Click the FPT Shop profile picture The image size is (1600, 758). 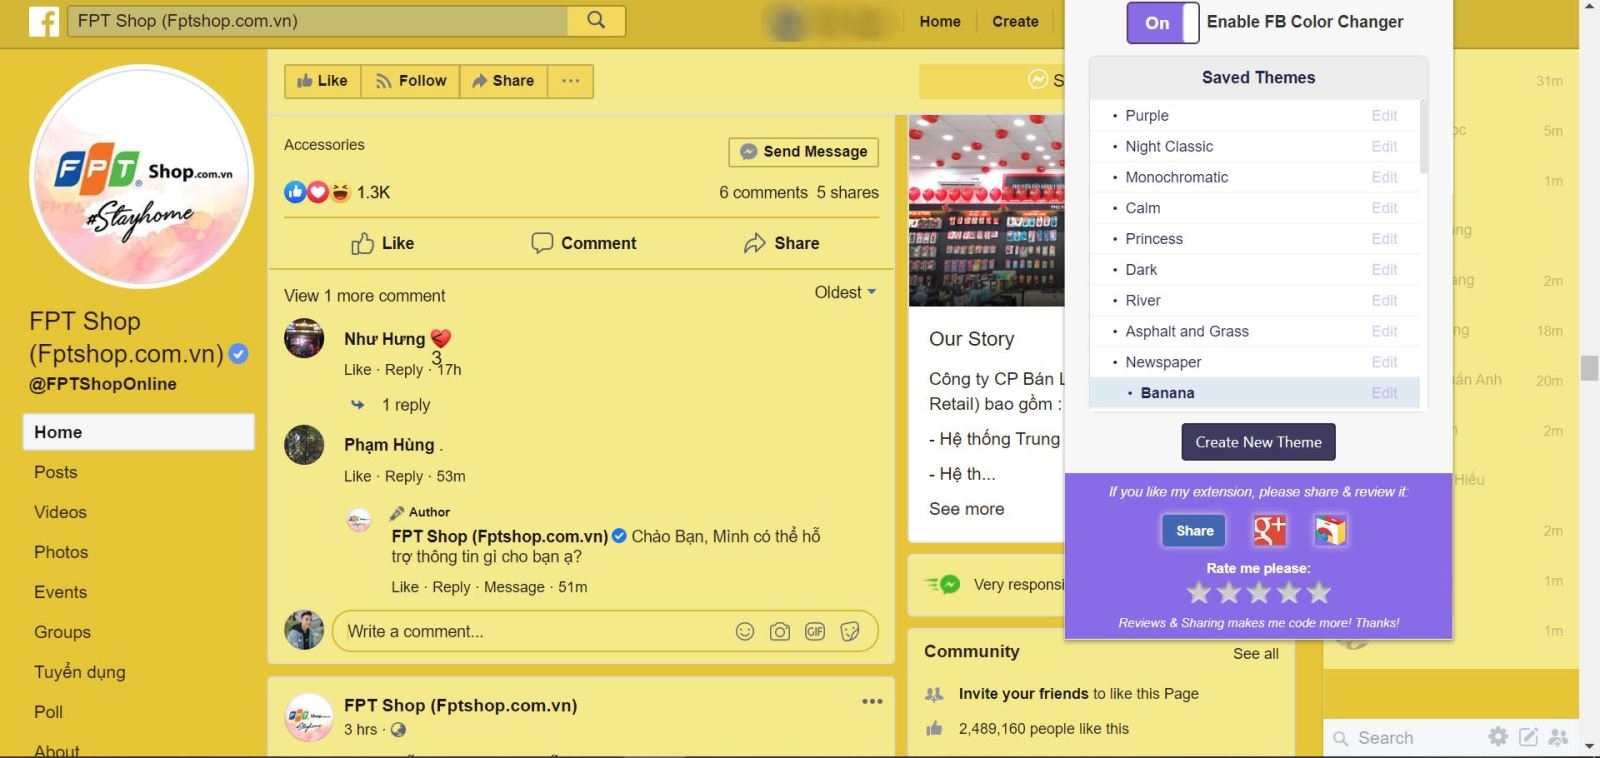141,176
